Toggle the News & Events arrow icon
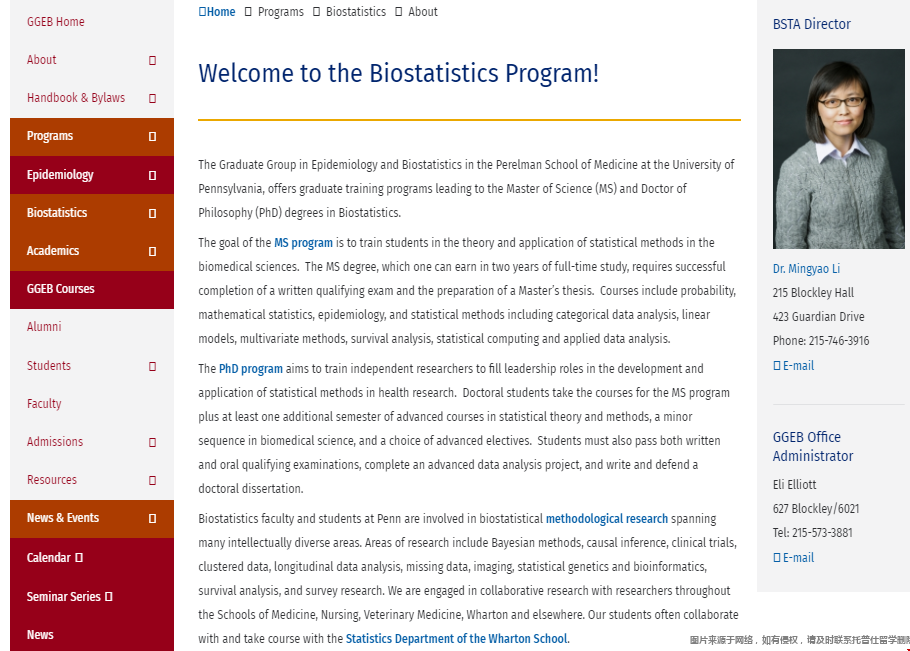910x651 pixels. (x=152, y=518)
